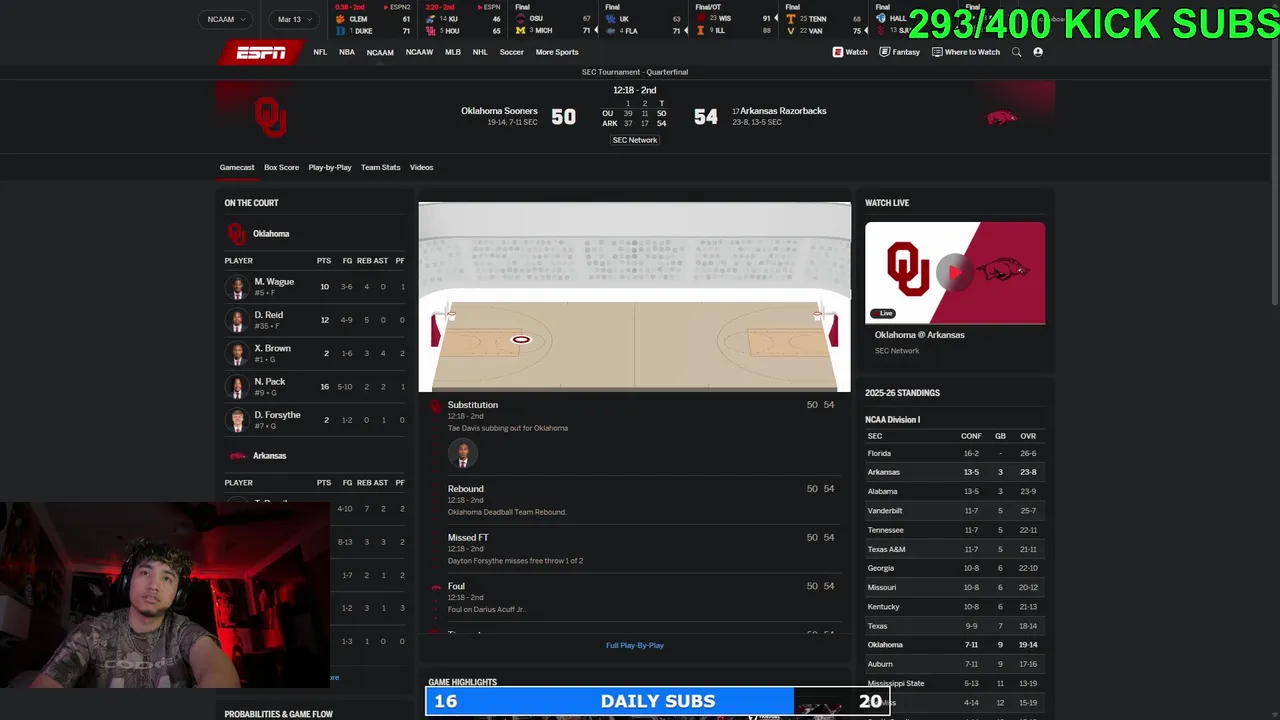Viewport: 1280px width, 720px height.
Task: Open Arkansas in SEC standings
Action: tap(884, 472)
